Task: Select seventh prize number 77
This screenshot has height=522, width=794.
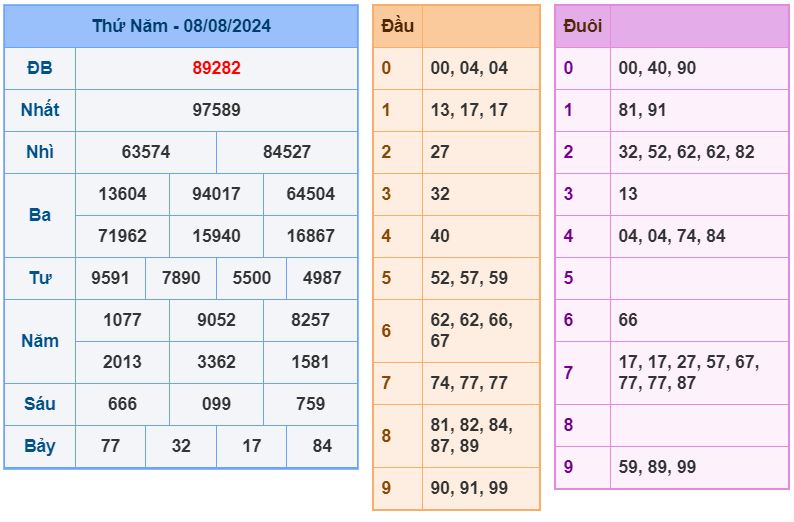Action: 110,446
